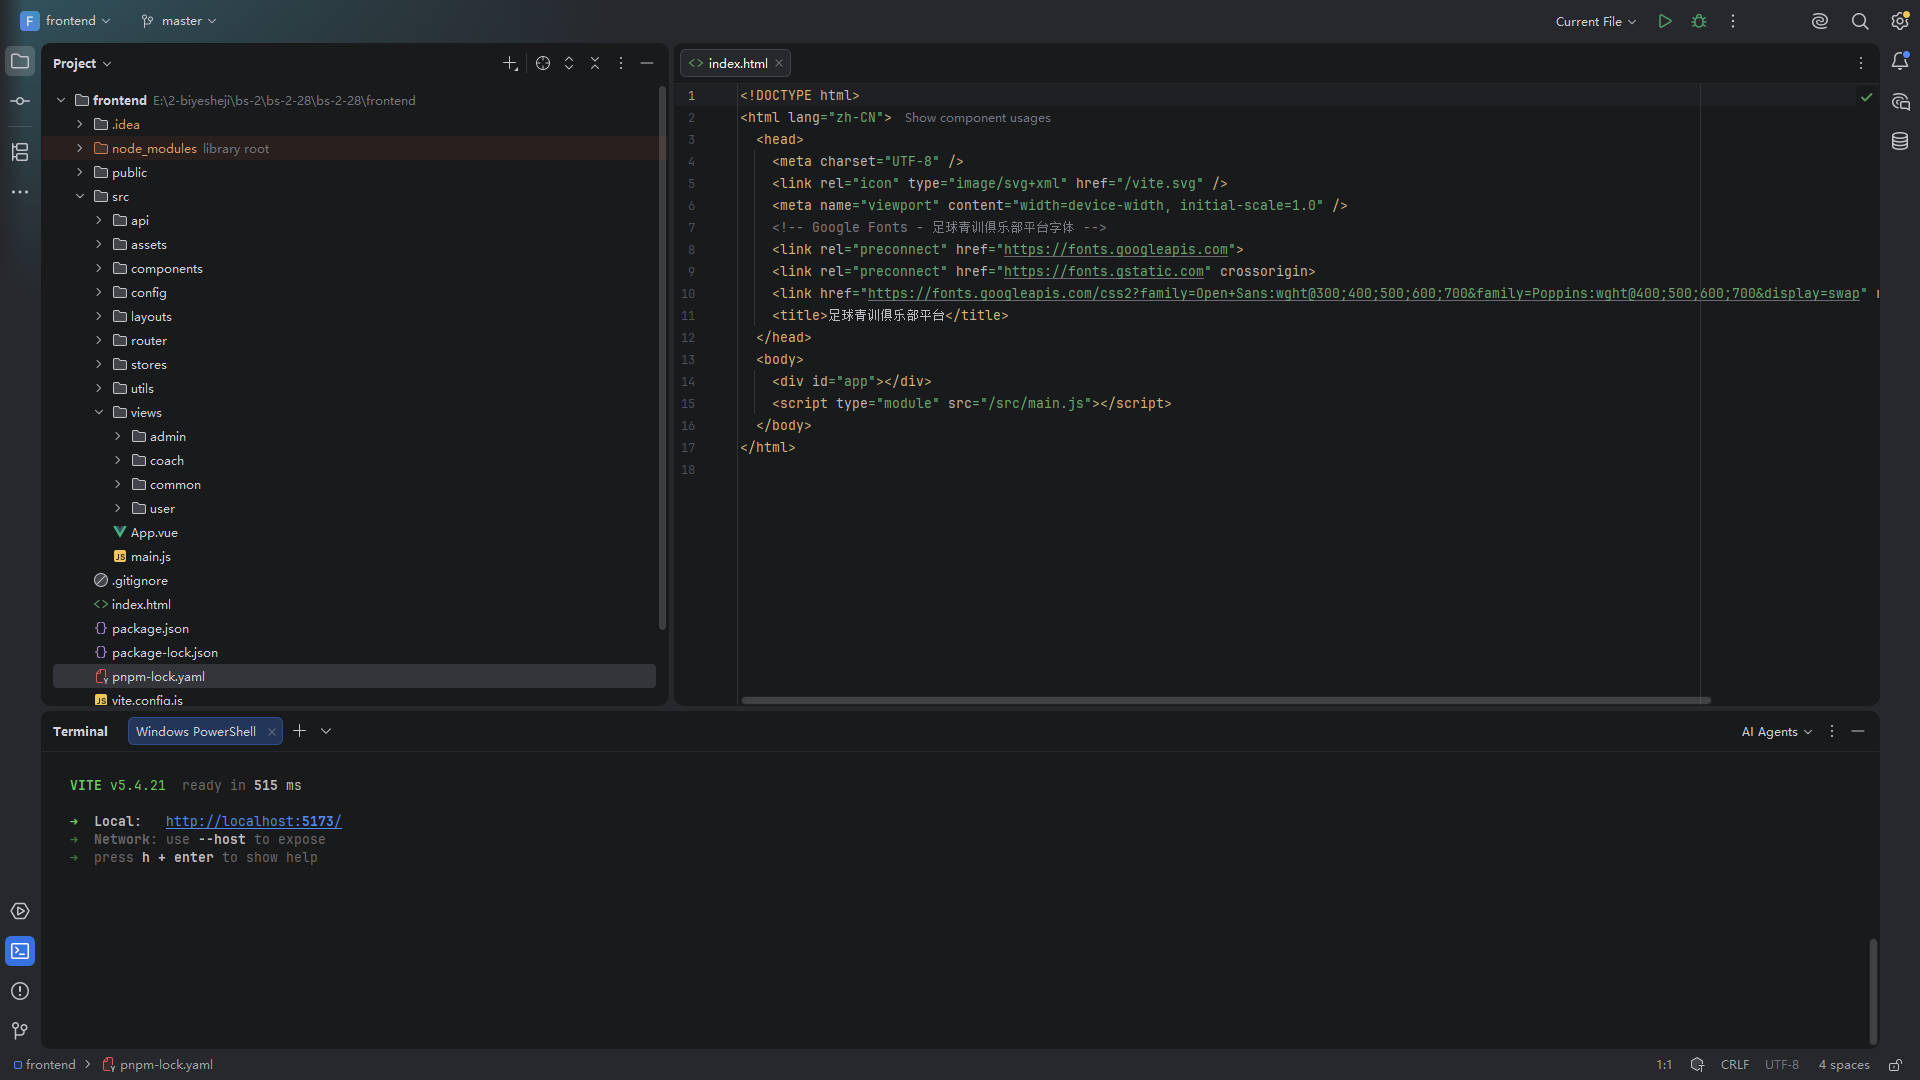Open the Search Everywhere magnifier icon
Image resolution: width=1920 pixels, height=1080 pixels.
point(1860,21)
